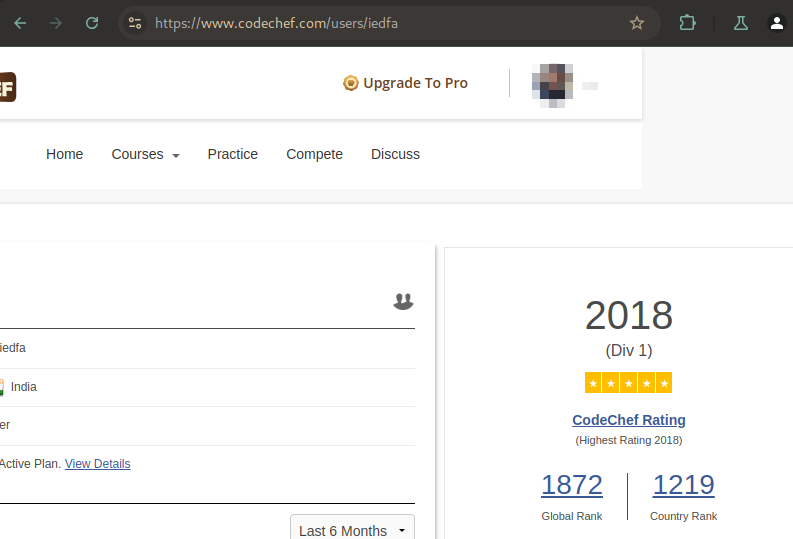Open site information icon in address bar

click(x=135, y=23)
